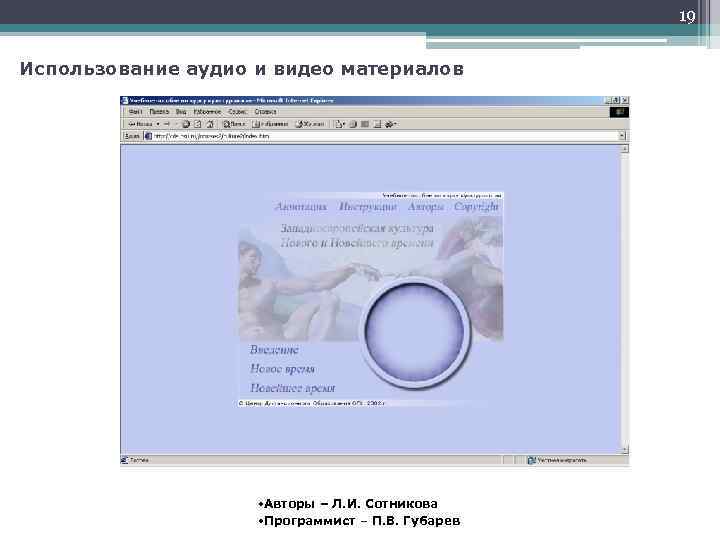Screen dimensions: 720x540
Task: Open the Правка menu
Action: click(159, 112)
